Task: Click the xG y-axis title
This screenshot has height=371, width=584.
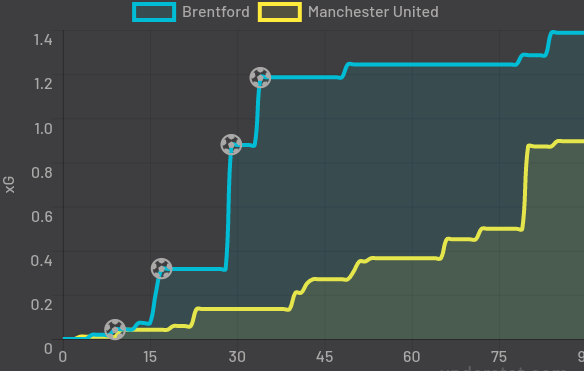Action: pos(10,185)
